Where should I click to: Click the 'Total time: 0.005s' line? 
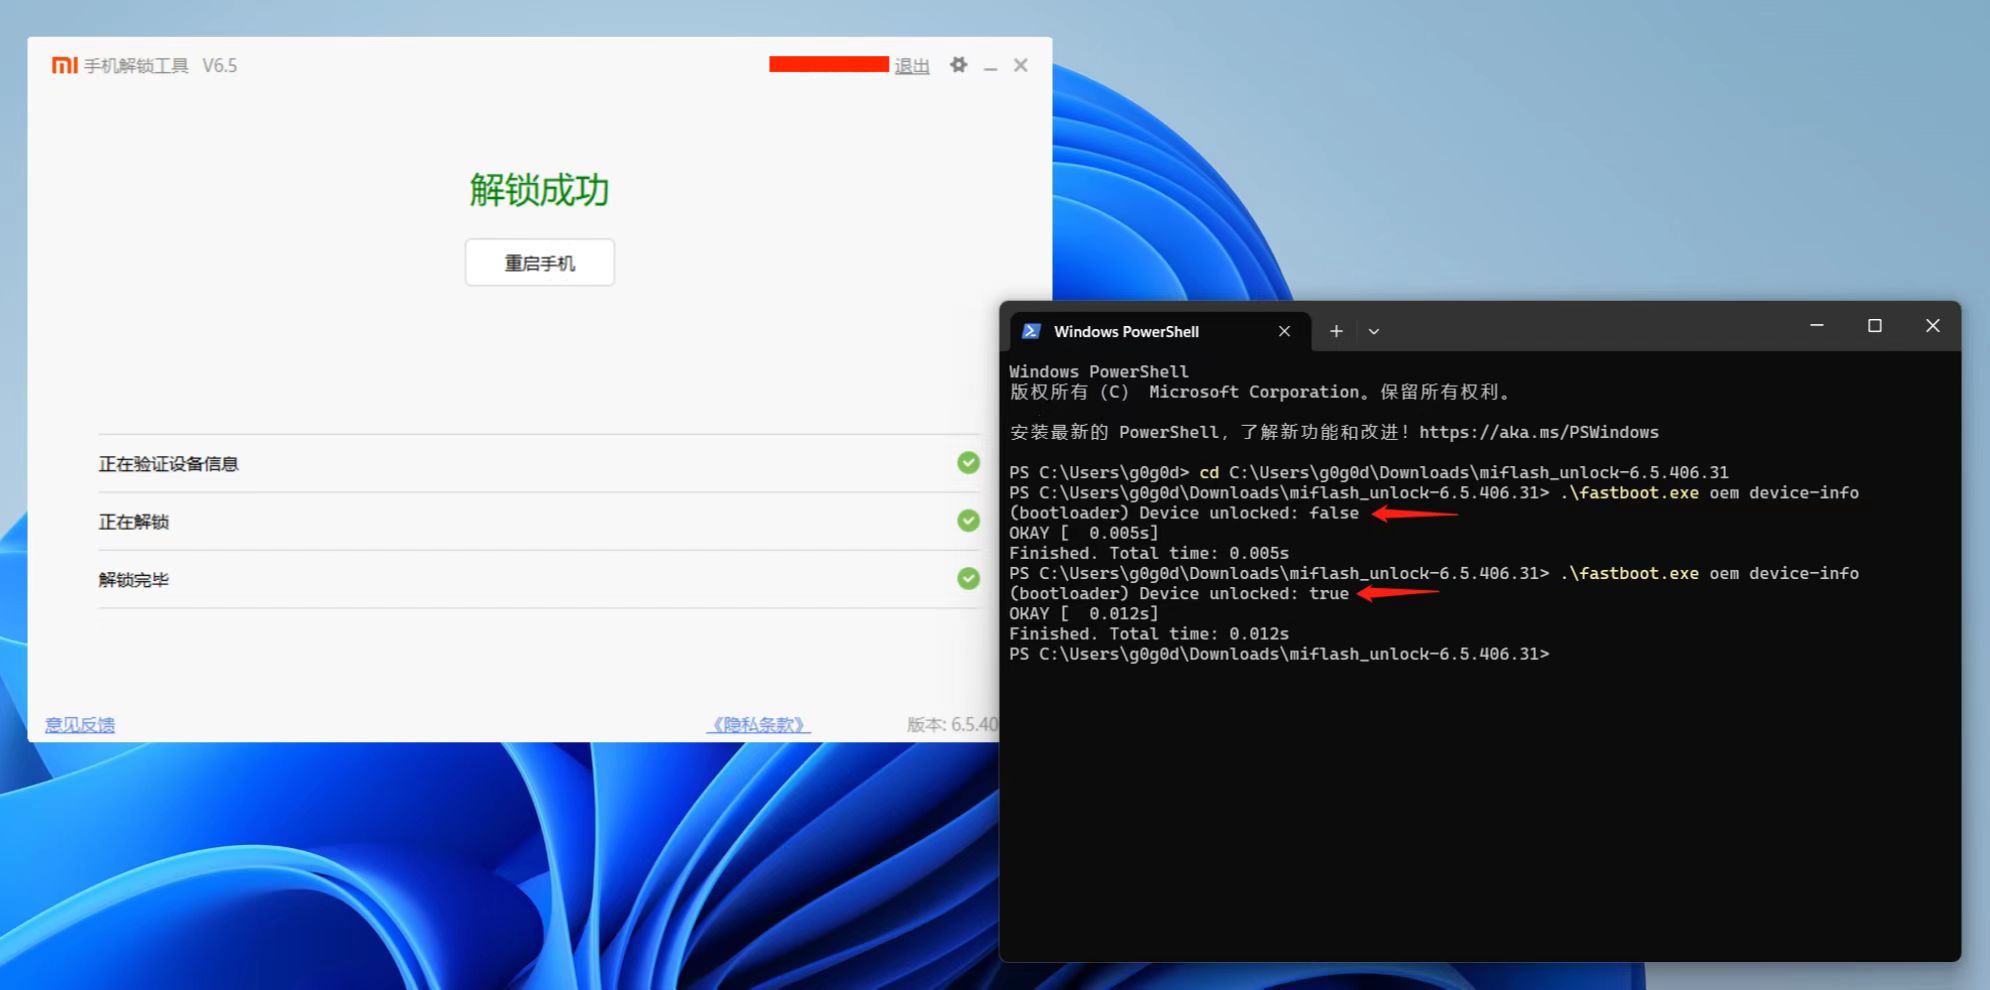pos(1149,553)
